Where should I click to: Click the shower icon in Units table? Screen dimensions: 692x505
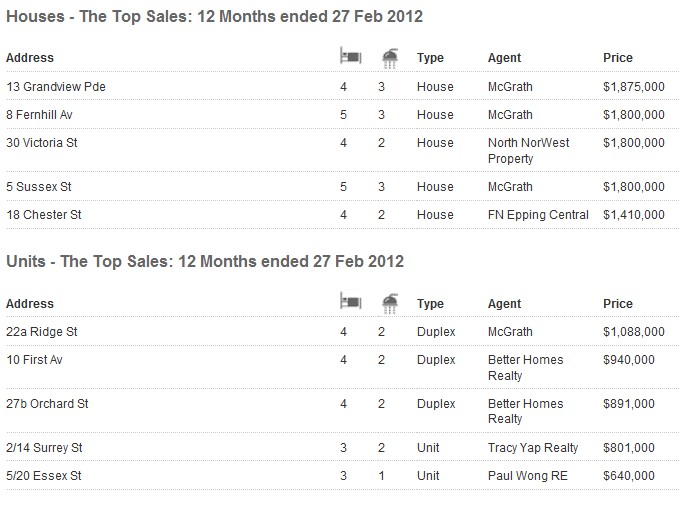[x=390, y=304]
